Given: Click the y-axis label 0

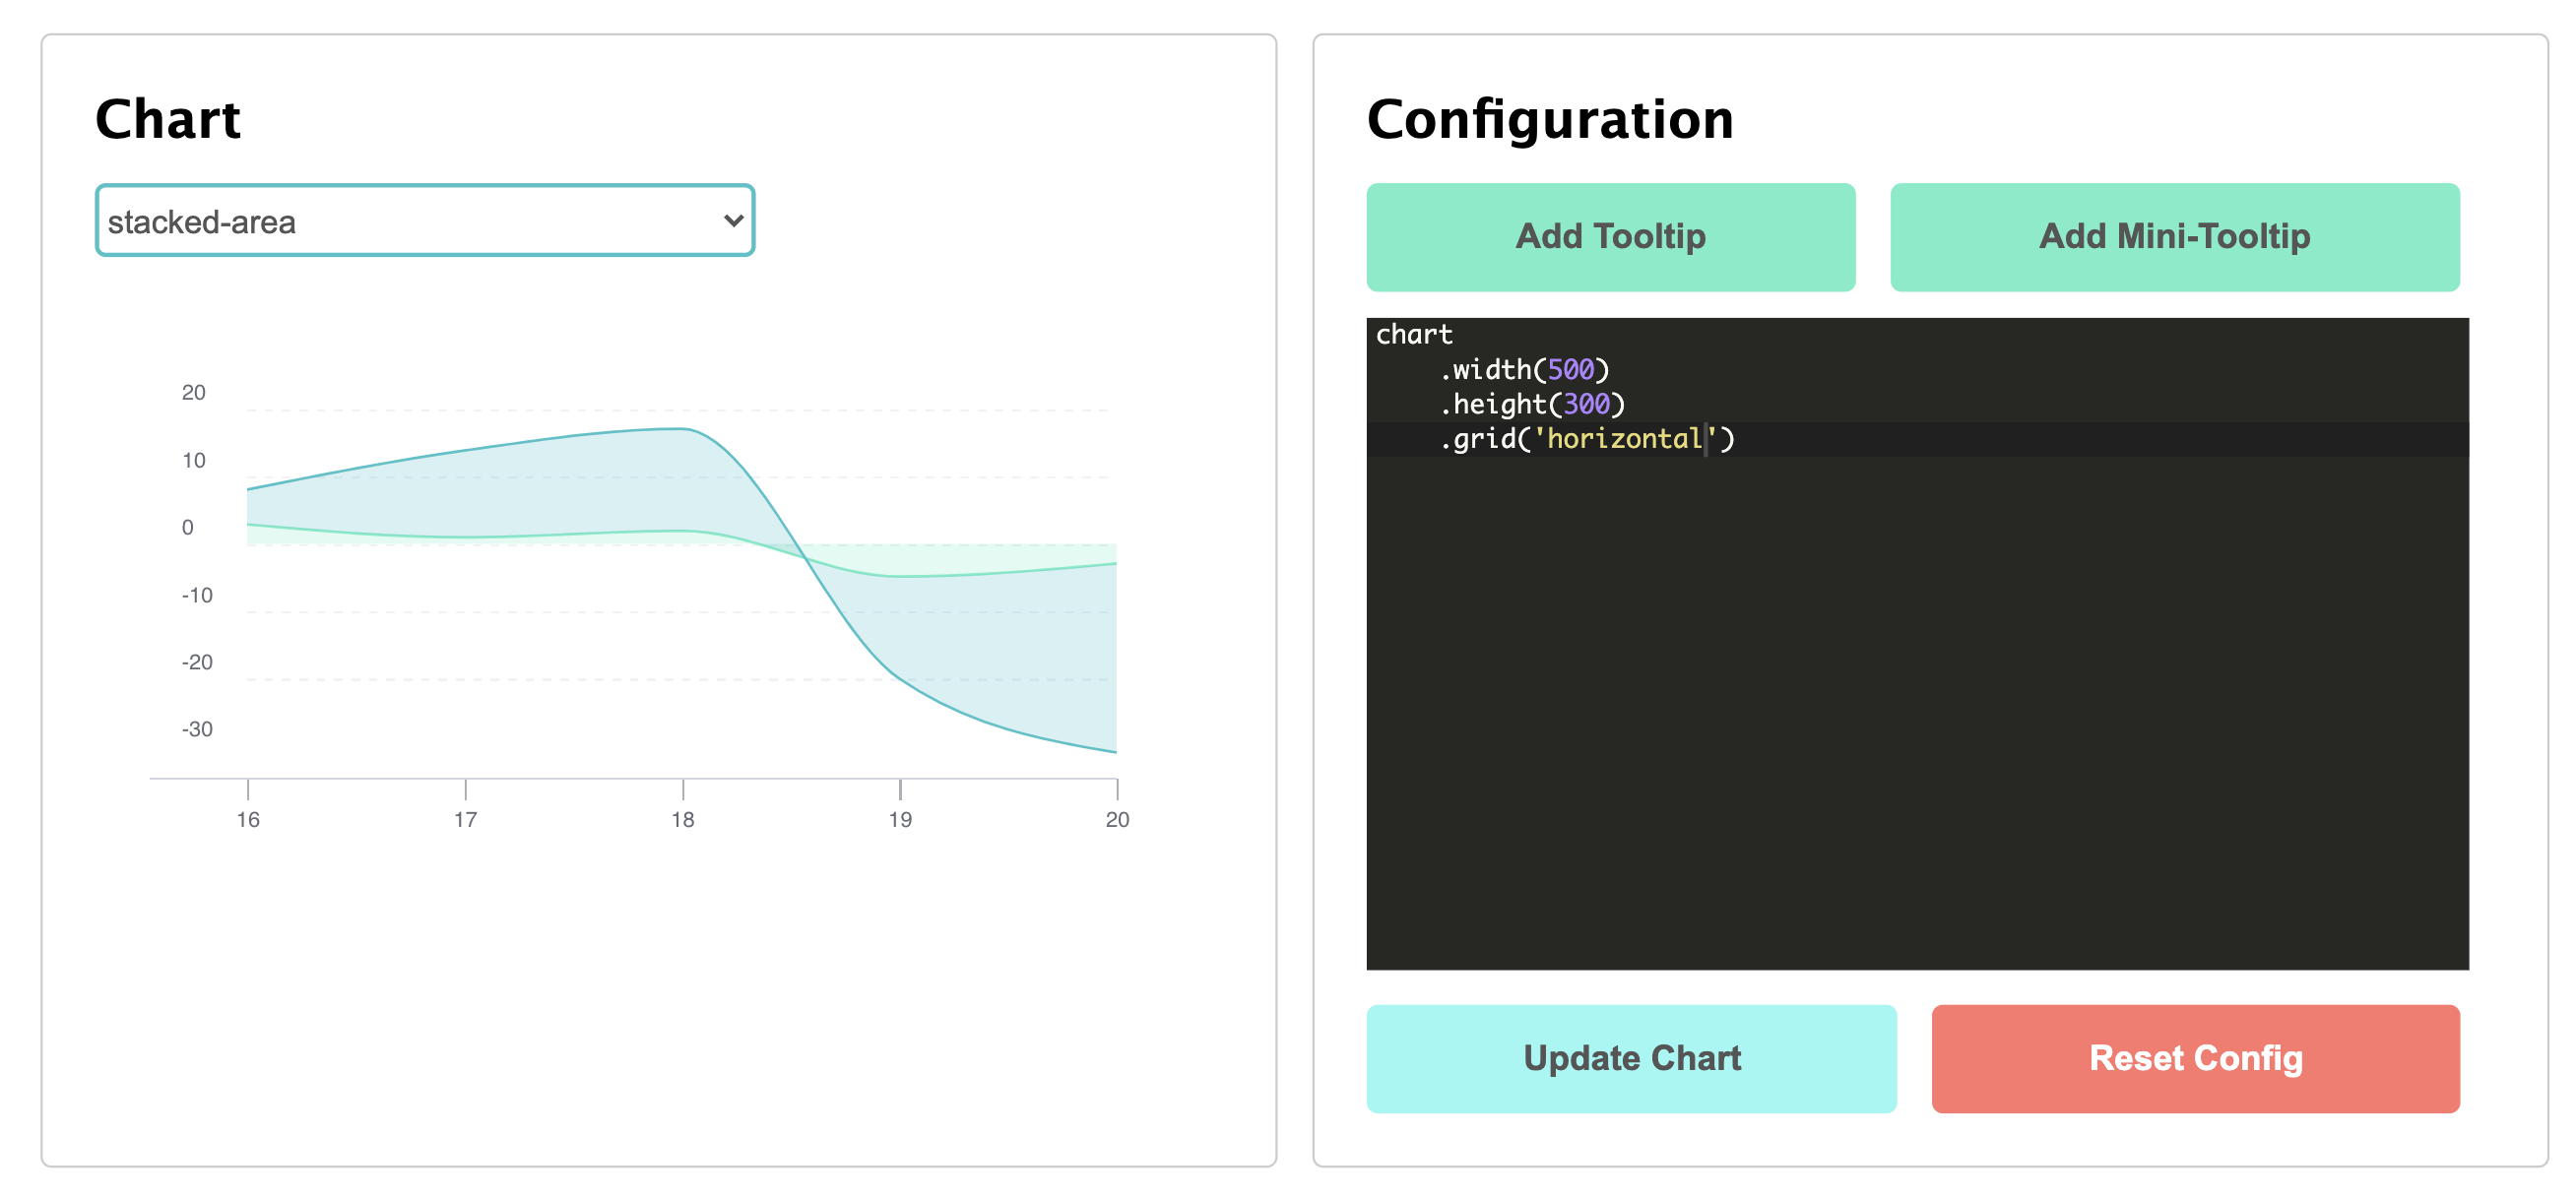Looking at the screenshot, I should [x=190, y=527].
